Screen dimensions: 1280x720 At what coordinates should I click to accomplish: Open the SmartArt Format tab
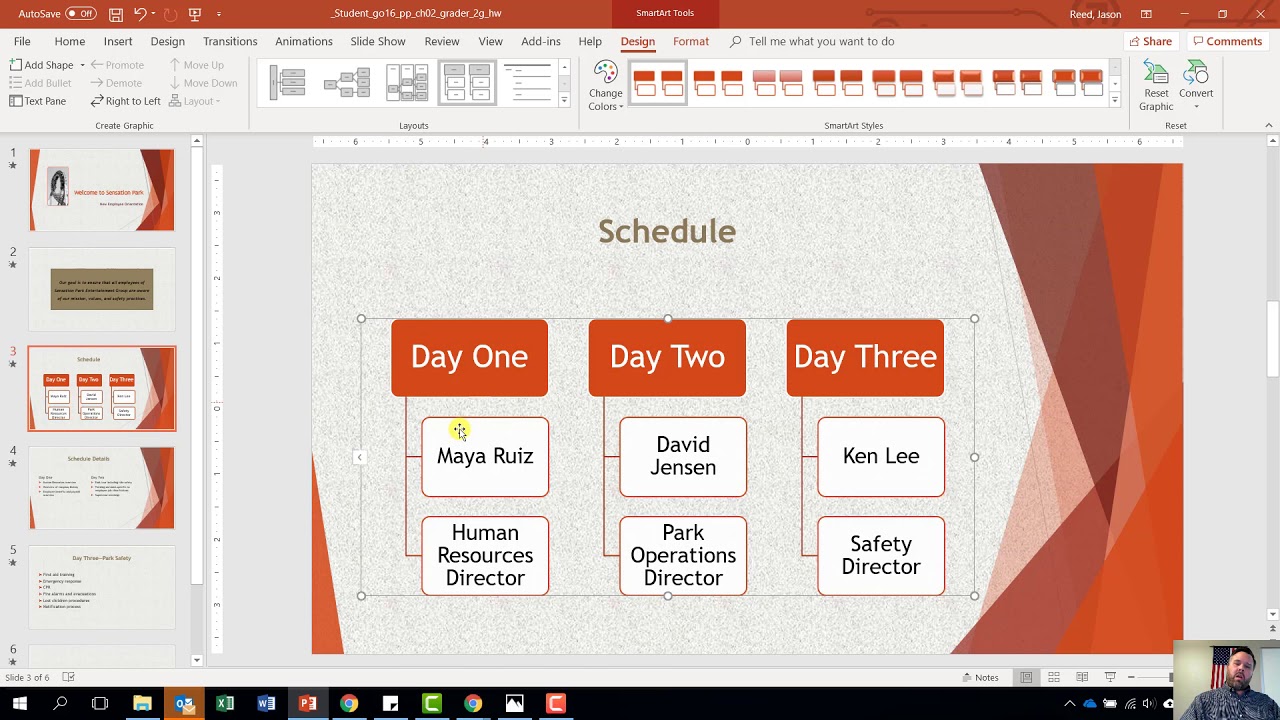tap(691, 41)
